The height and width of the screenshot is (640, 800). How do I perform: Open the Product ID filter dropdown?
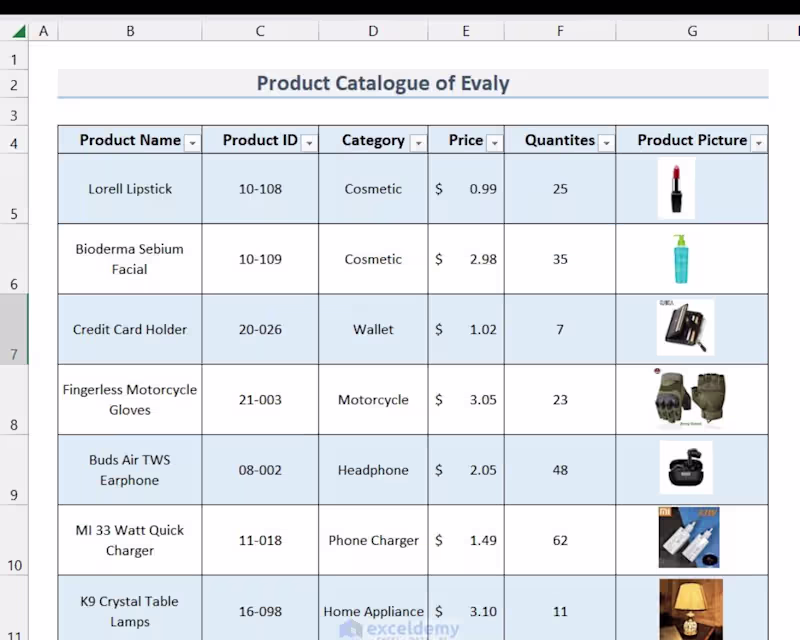[x=309, y=143]
